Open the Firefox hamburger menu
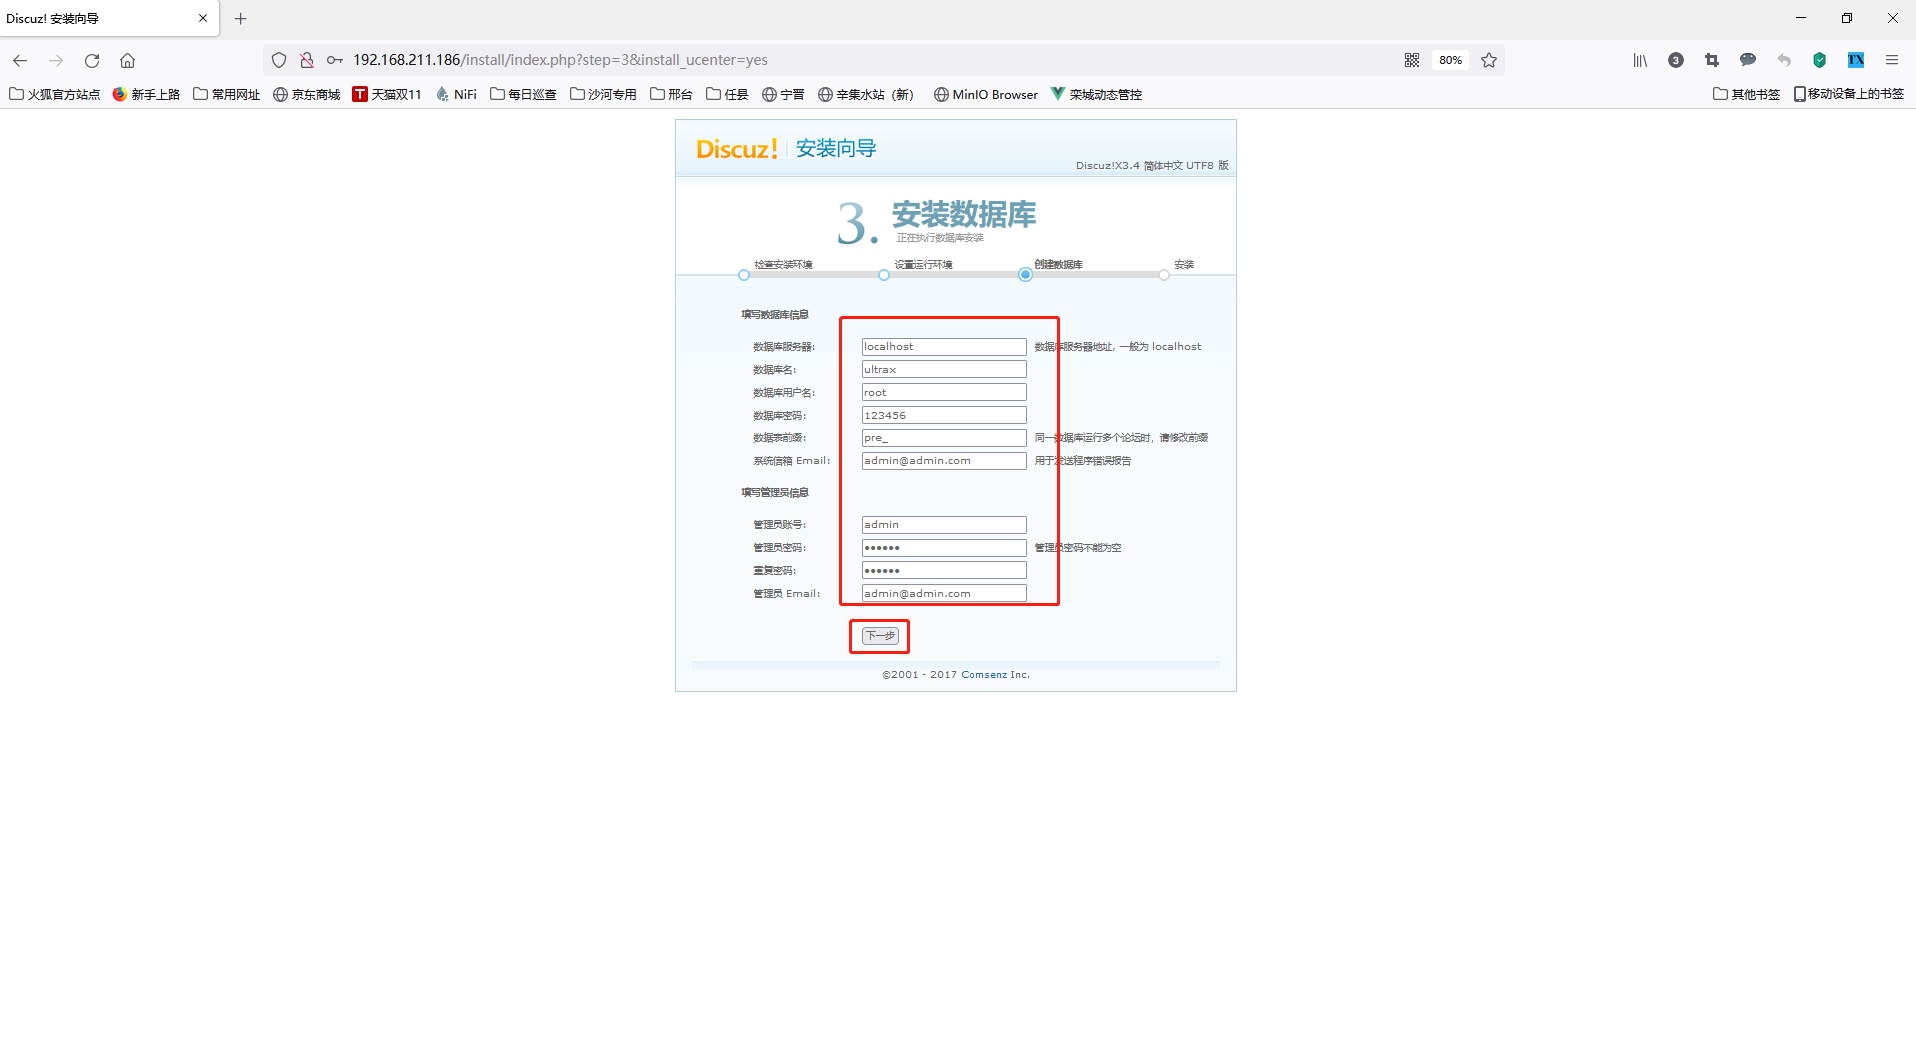Image resolution: width=1916 pixels, height=1040 pixels. point(1892,60)
